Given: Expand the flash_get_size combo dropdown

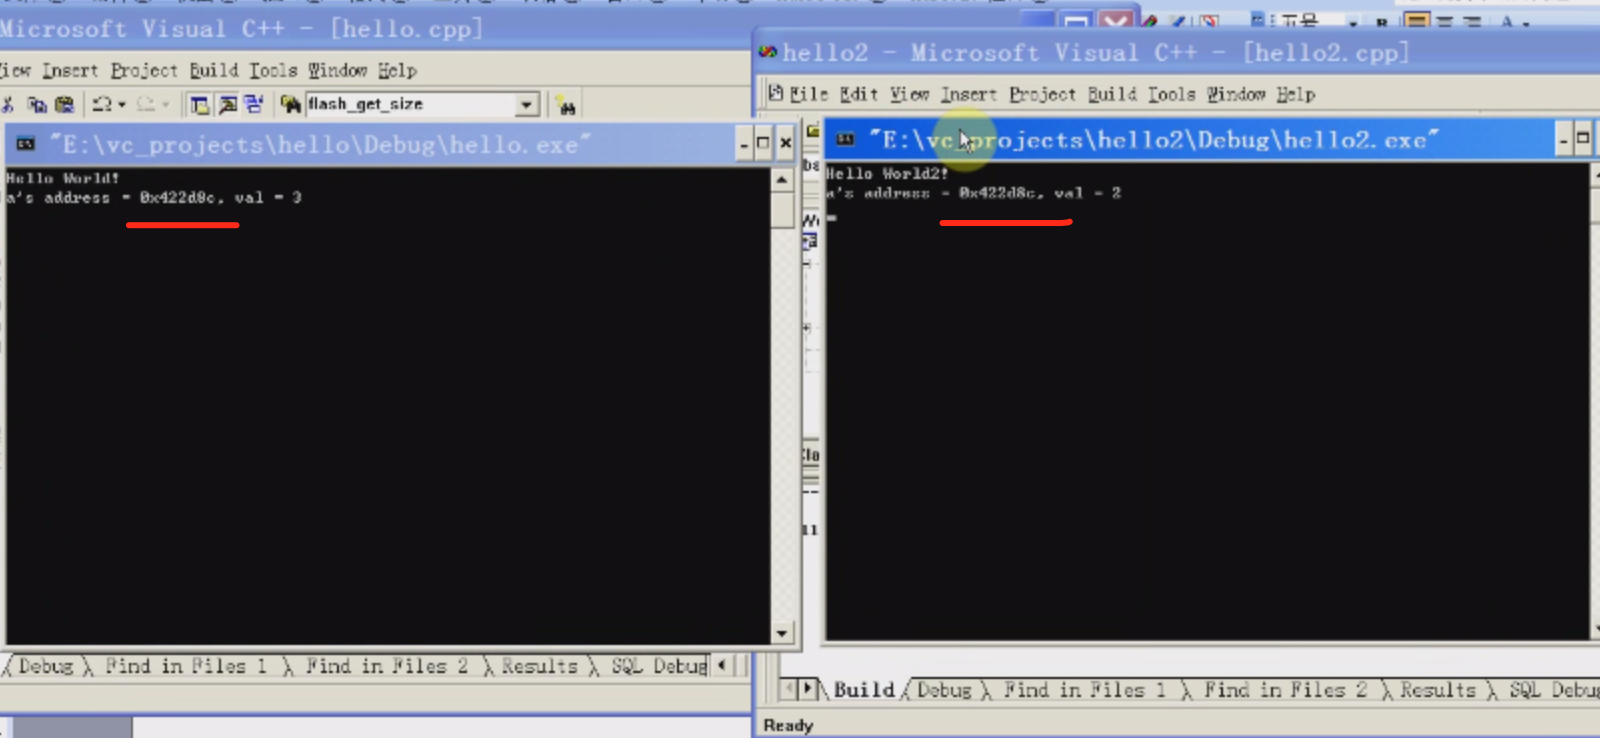Looking at the screenshot, I should [x=527, y=104].
